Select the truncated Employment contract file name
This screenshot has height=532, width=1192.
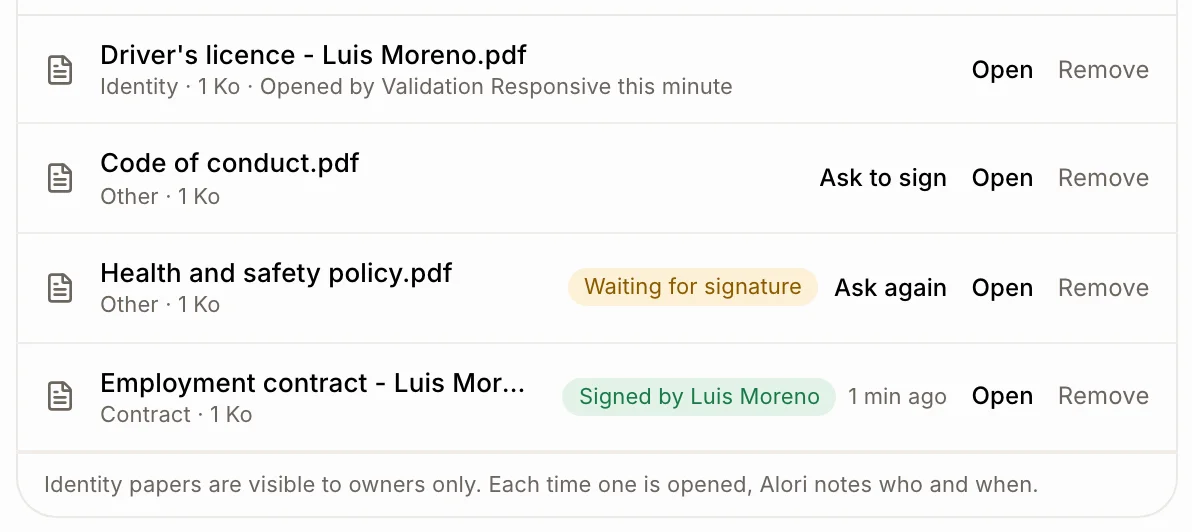(312, 382)
